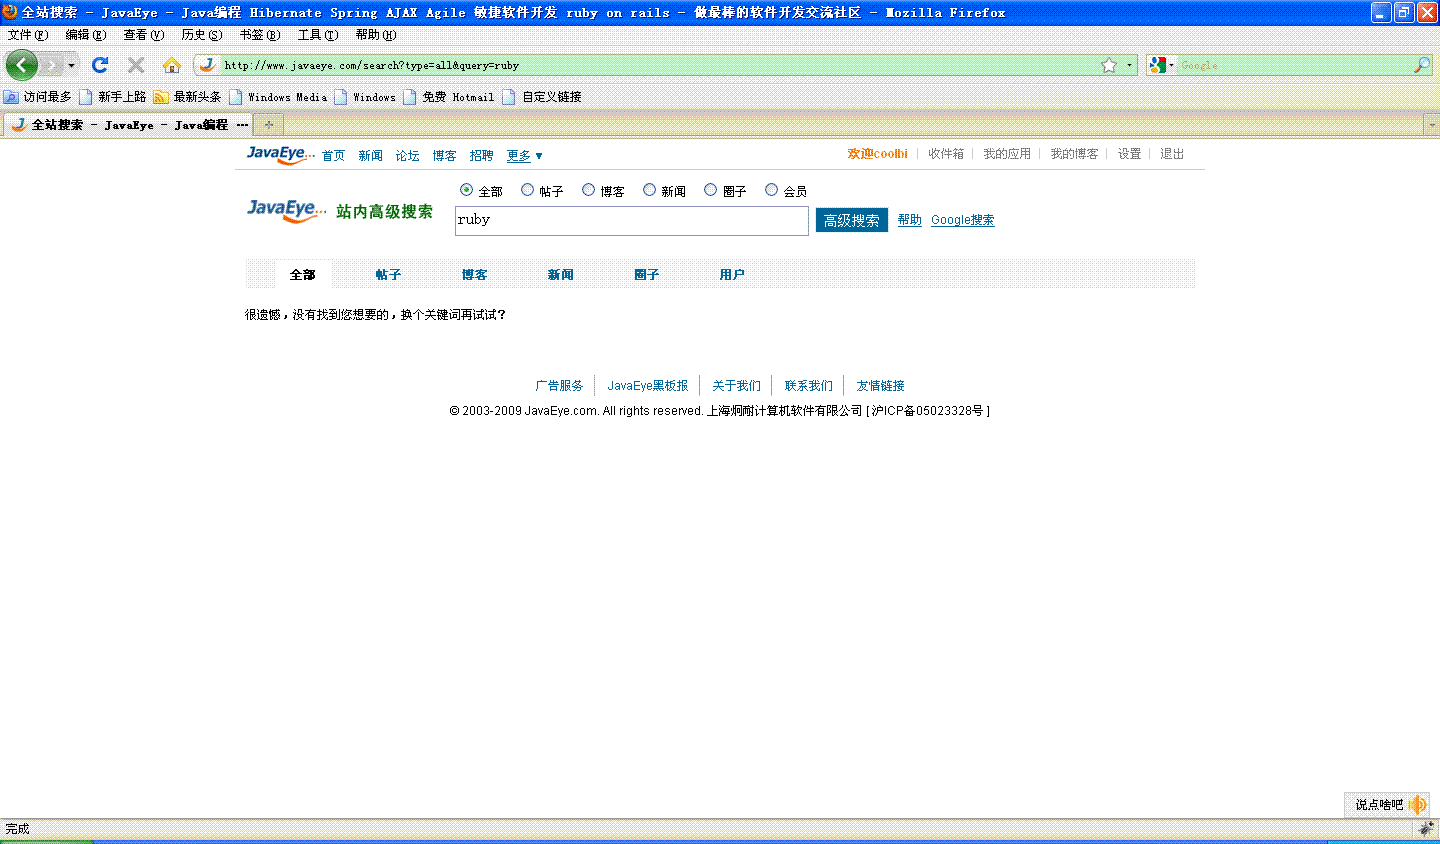Click the 高级搜索 button
Screen dimensions: 1440x844
point(852,221)
